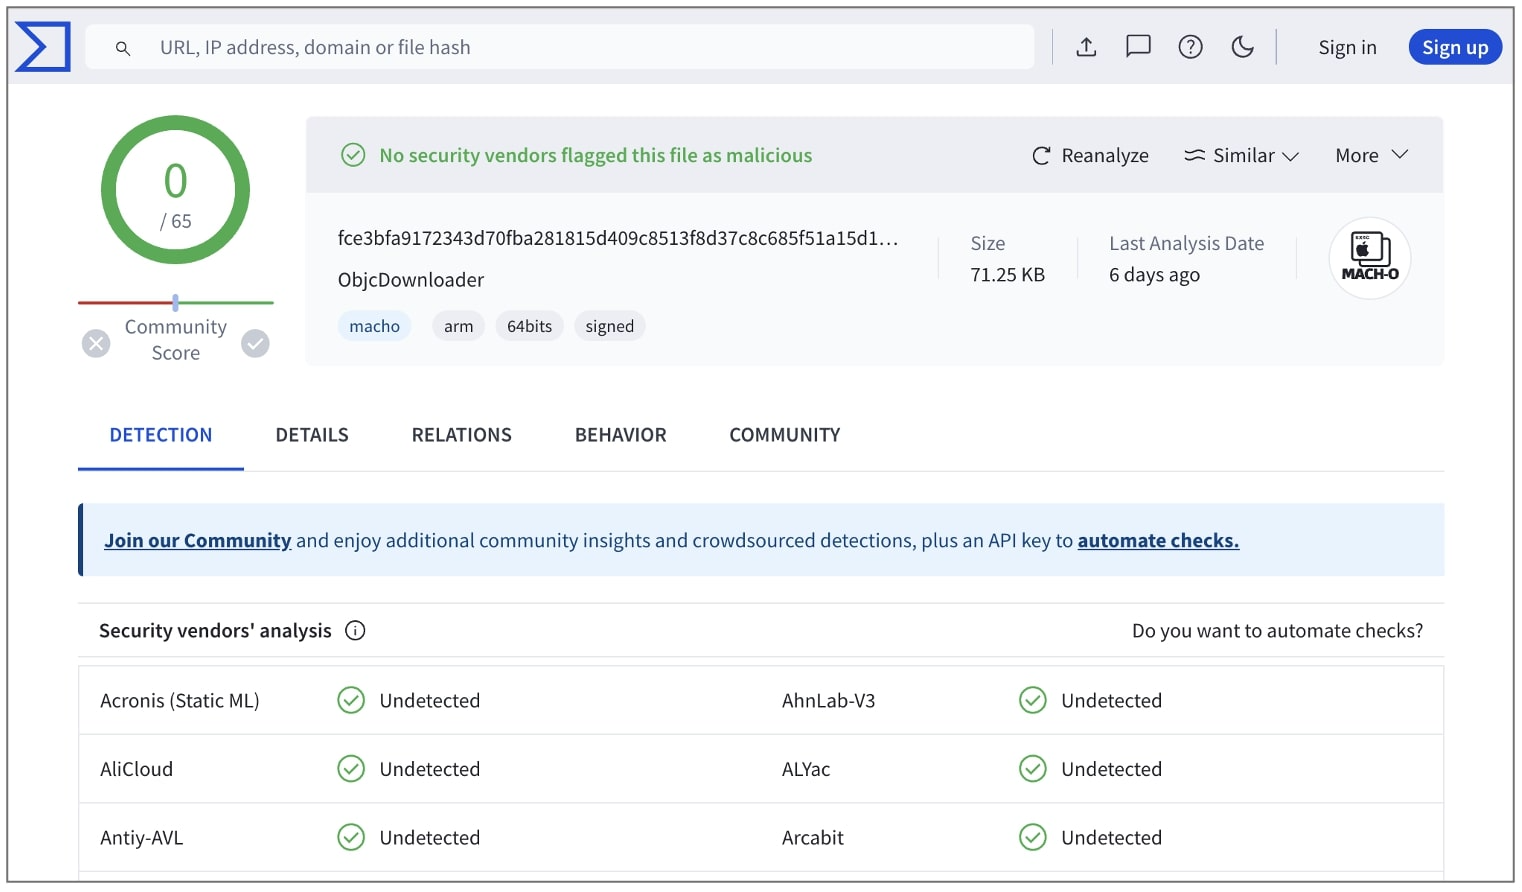
Task: Vote harmless with community score checkmark
Action: point(256,344)
